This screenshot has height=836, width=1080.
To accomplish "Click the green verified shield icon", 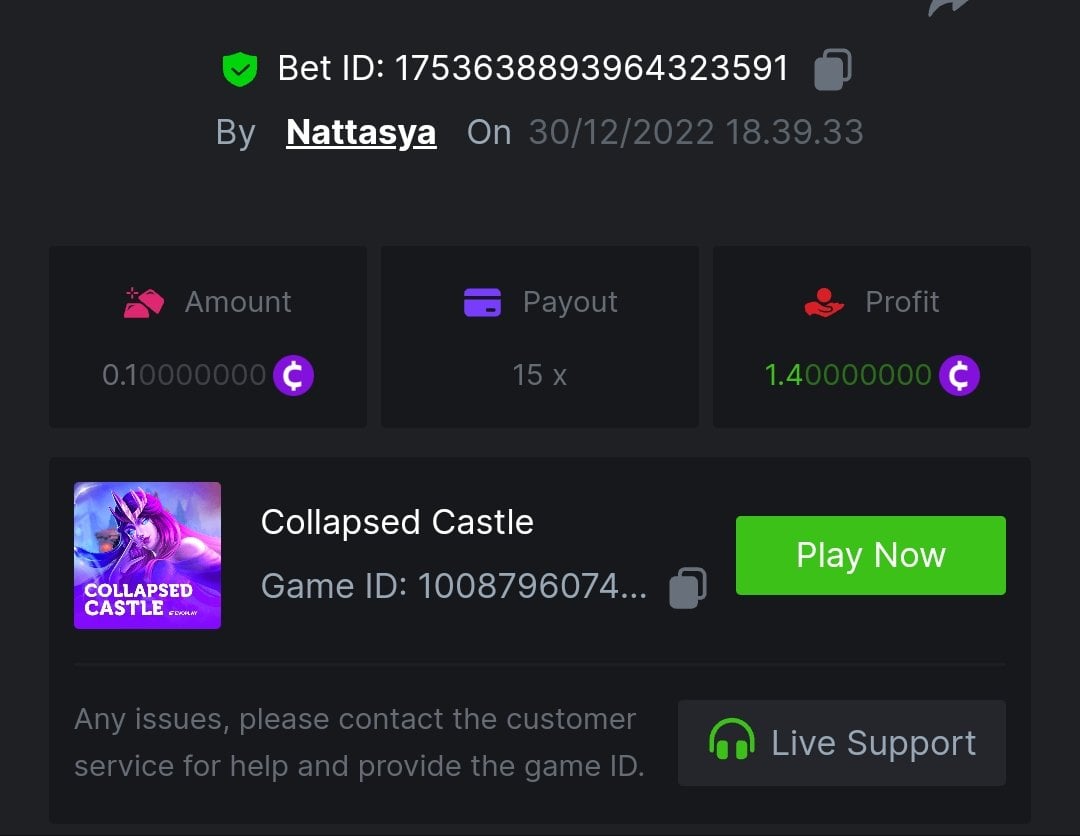I will (240, 69).
